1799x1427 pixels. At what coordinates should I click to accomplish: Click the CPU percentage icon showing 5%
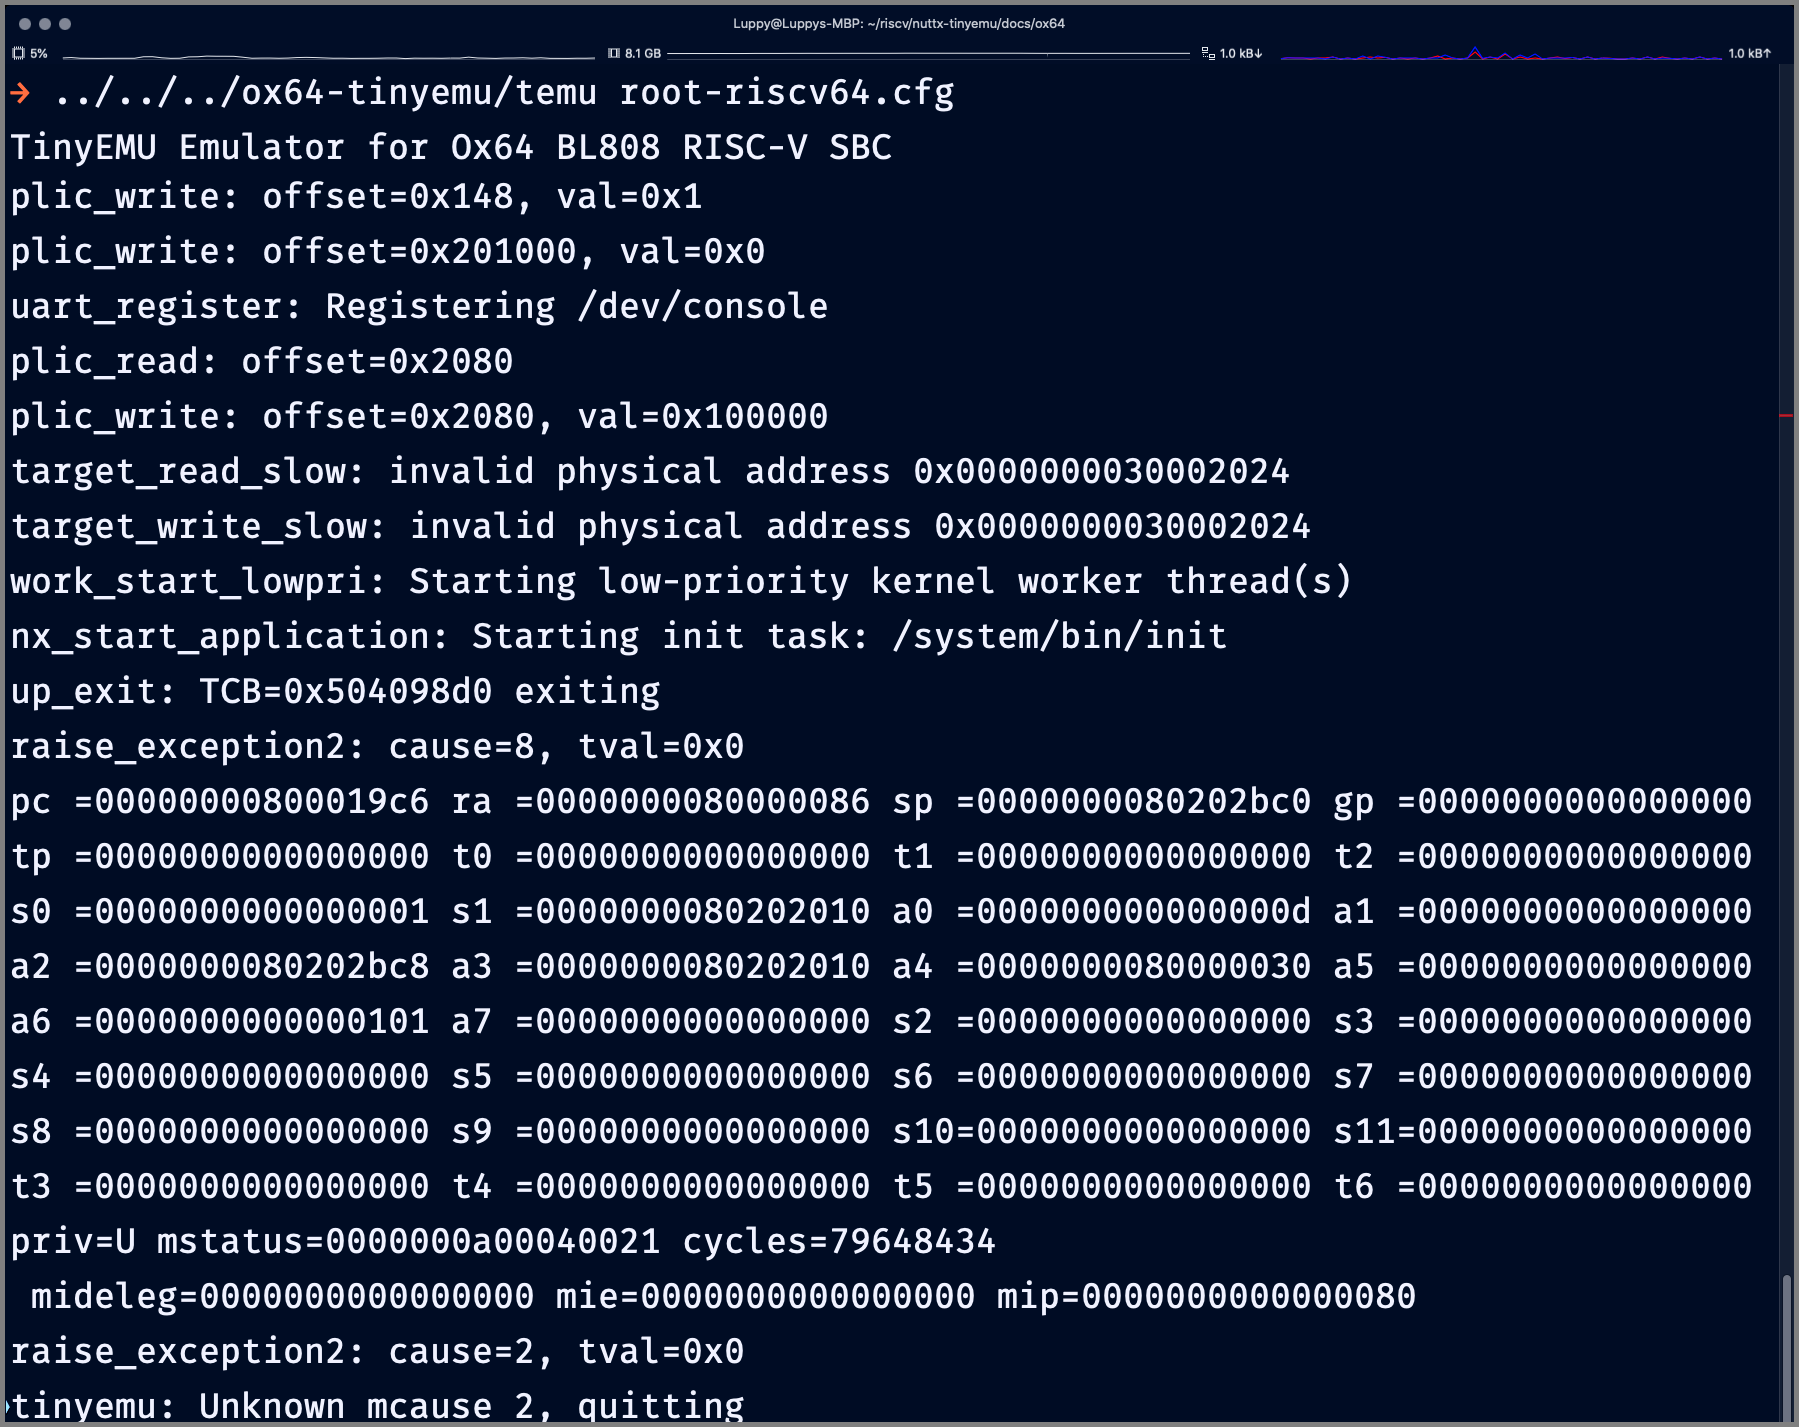tap(18, 53)
